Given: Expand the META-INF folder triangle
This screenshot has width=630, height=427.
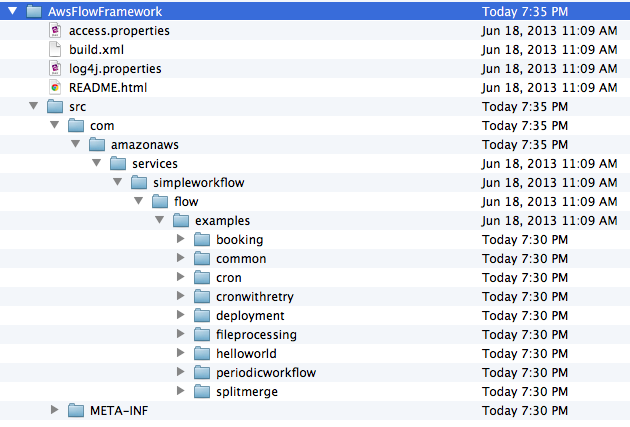Looking at the screenshot, I should [x=55, y=410].
